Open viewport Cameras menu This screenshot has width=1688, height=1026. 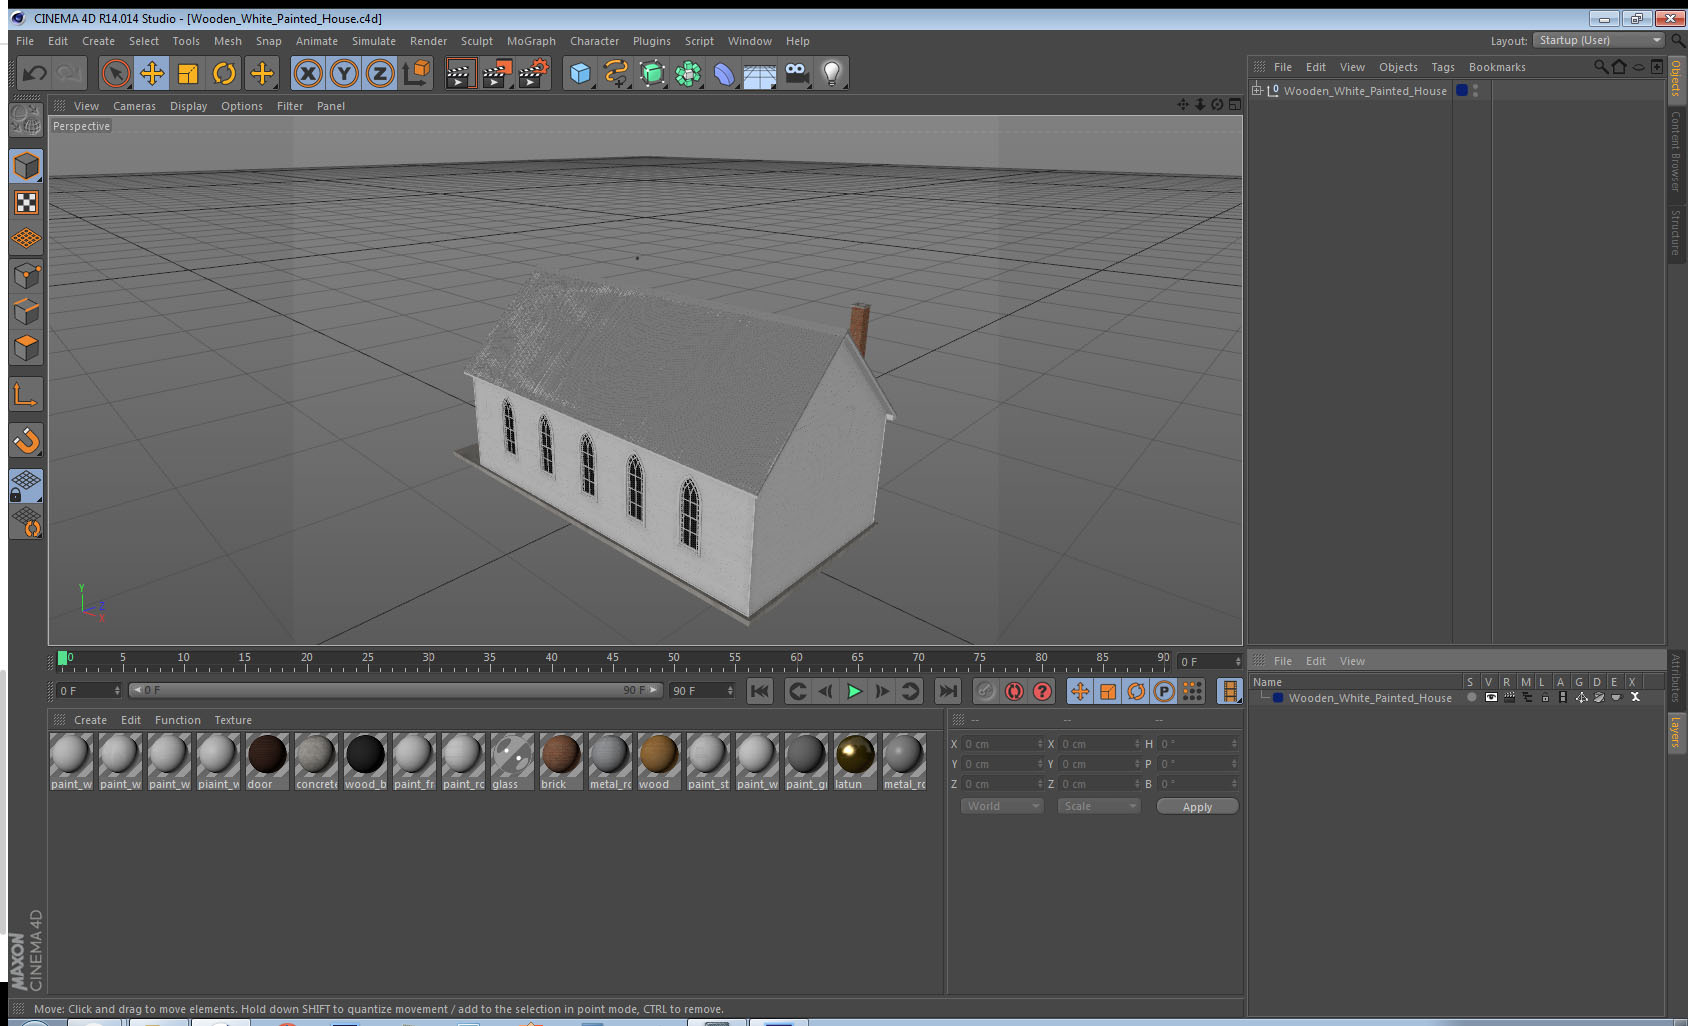click(134, 106)
